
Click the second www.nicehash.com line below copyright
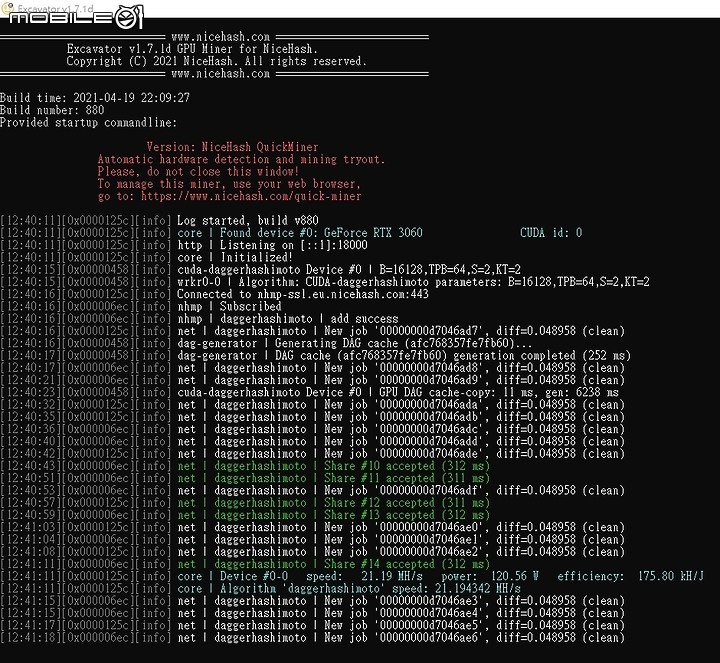[x=220, y=73]
